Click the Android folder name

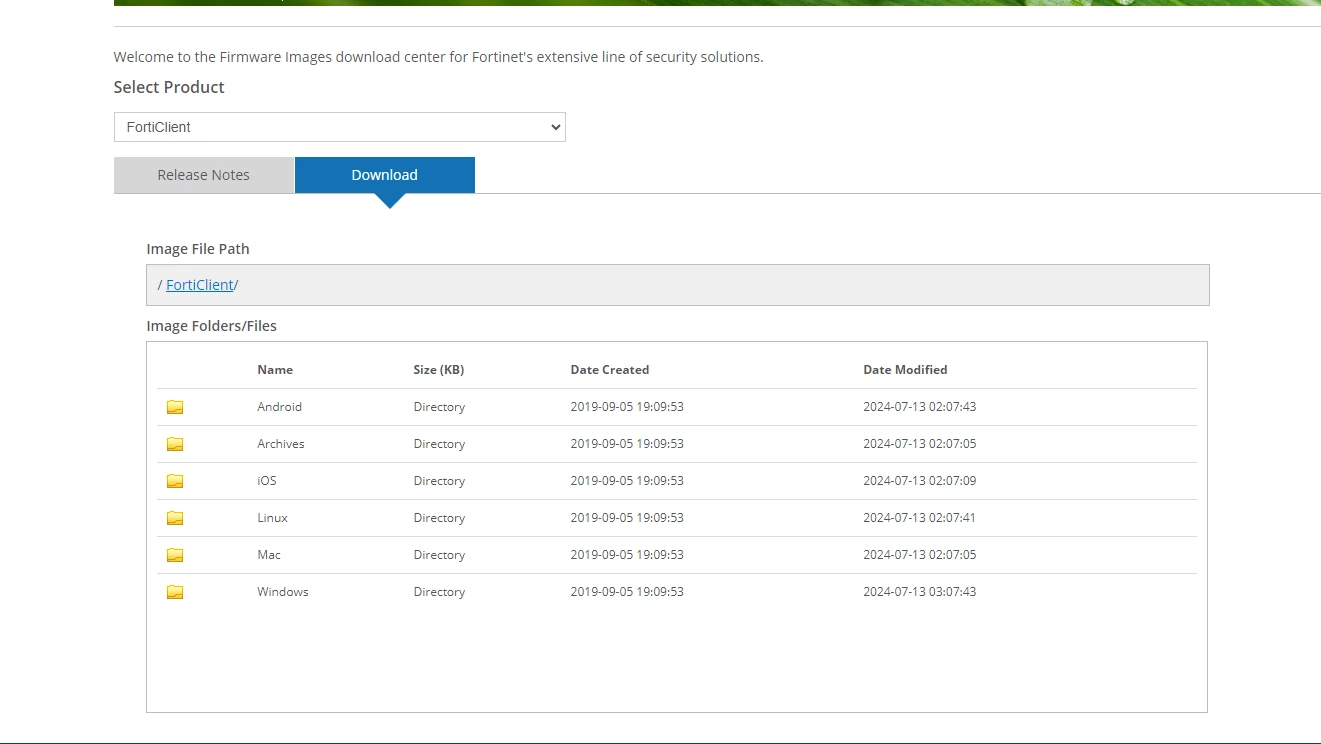[280, 407]
